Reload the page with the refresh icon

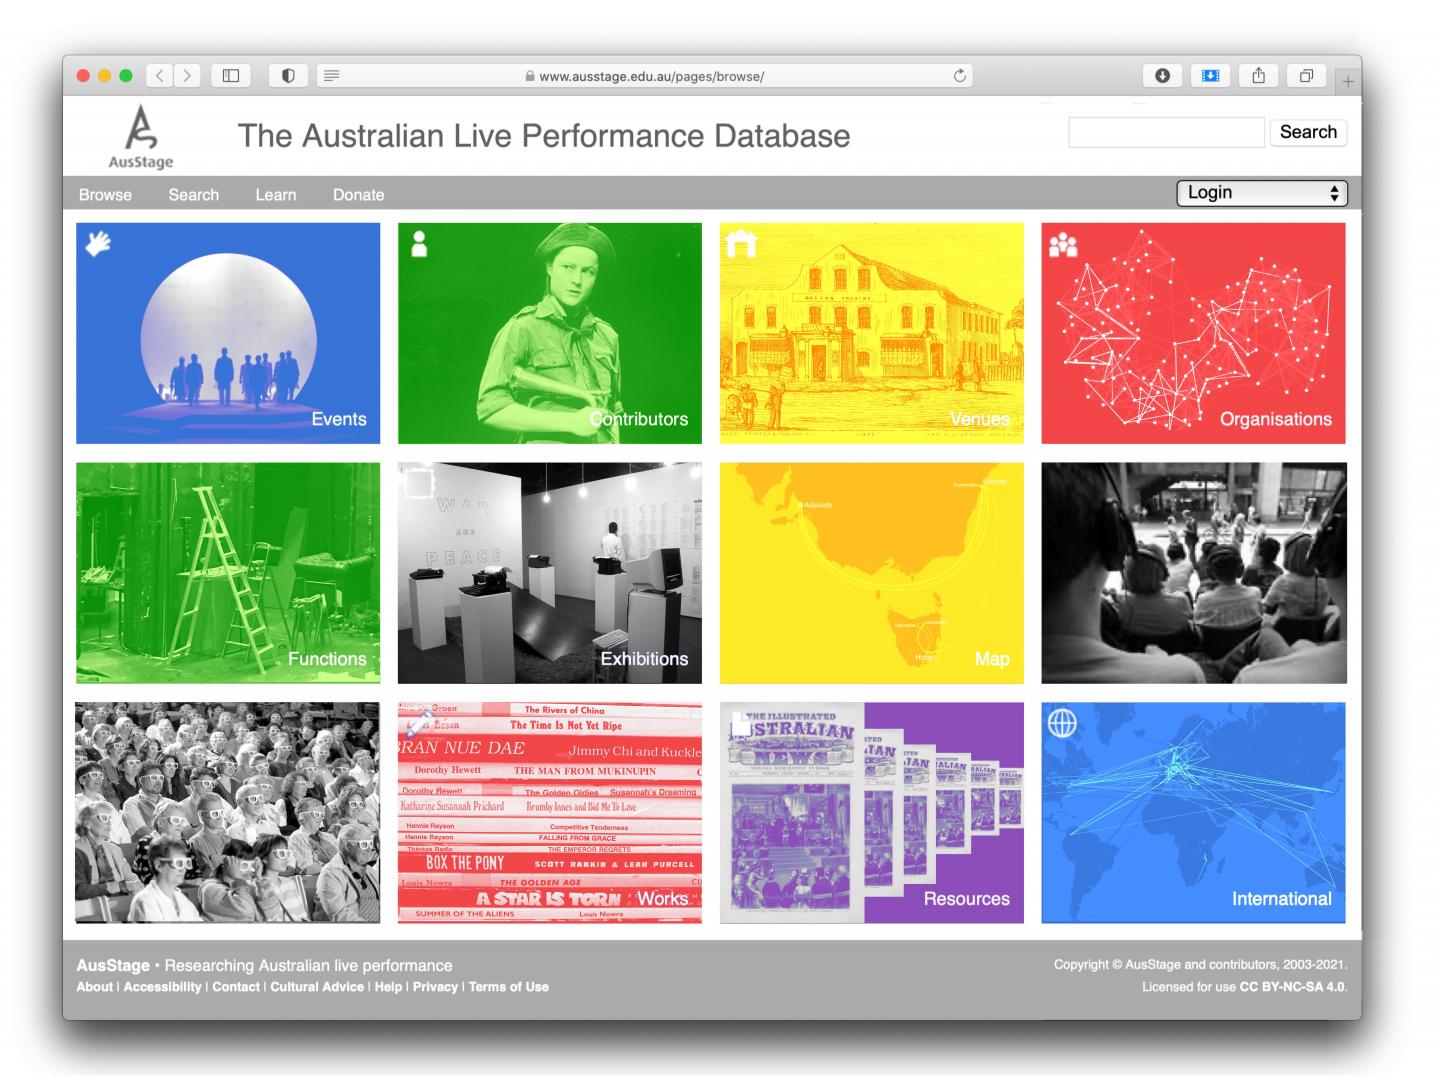point(960,76)
